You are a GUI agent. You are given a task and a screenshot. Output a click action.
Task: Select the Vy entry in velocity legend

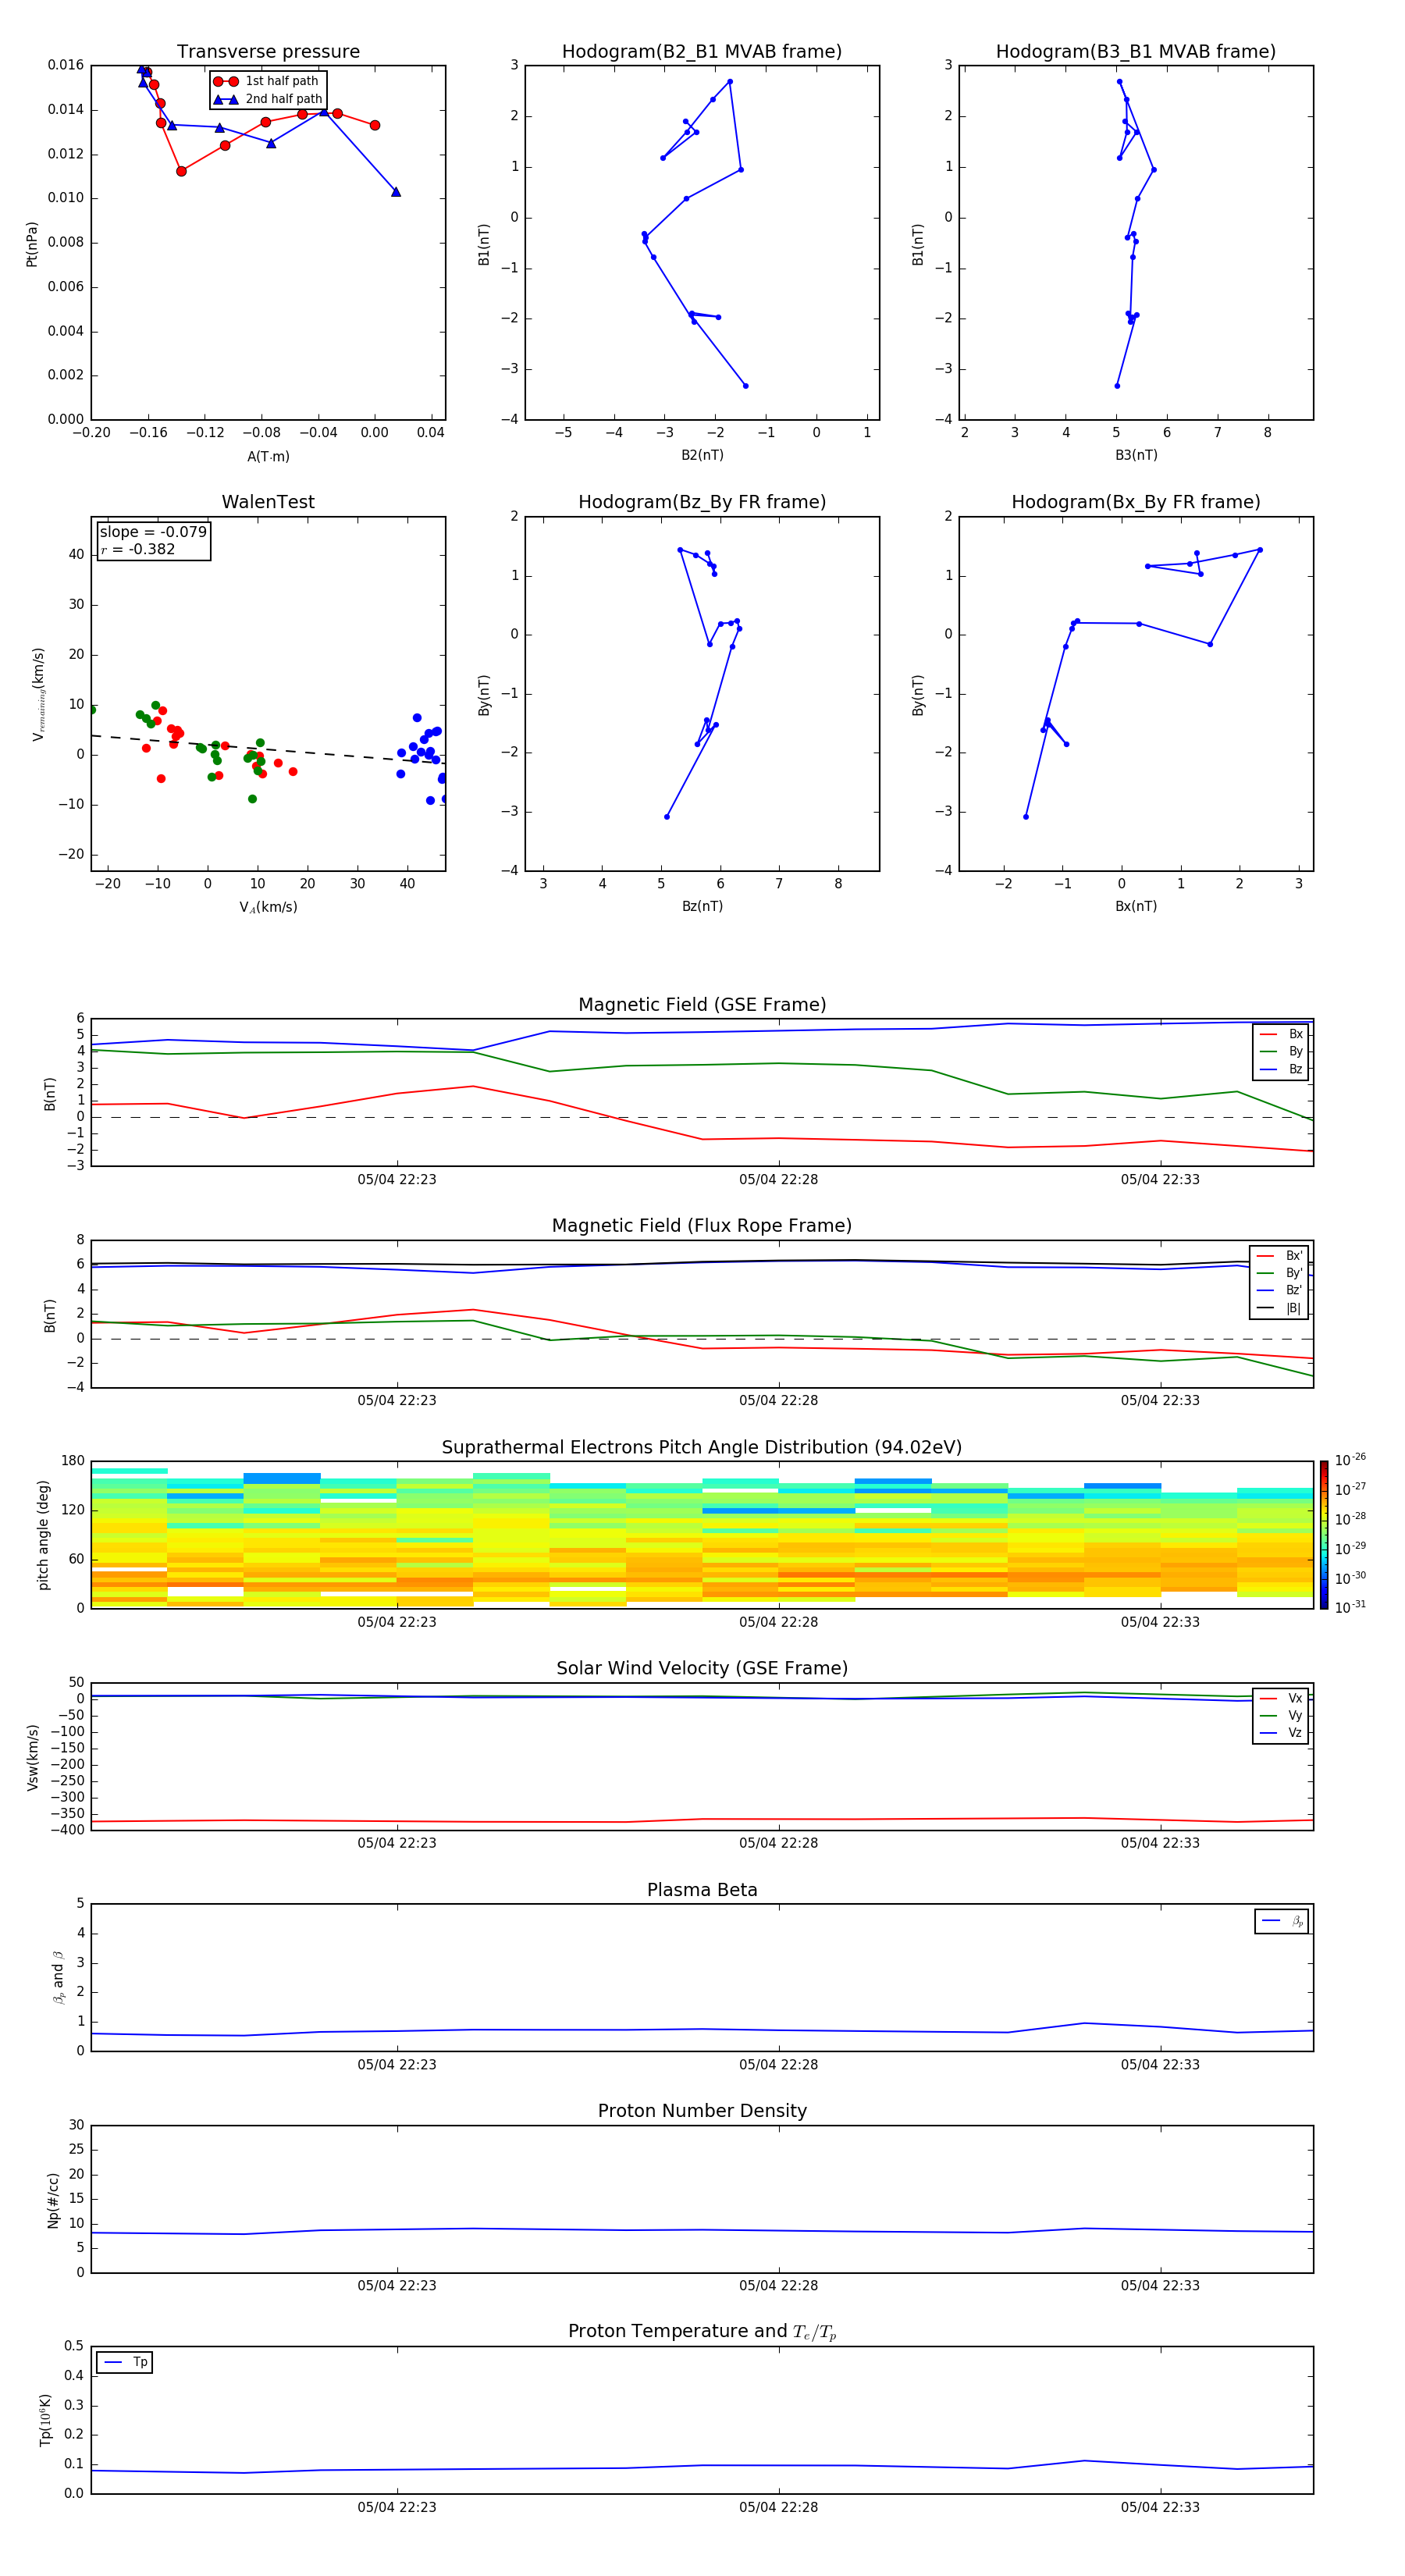click(x=1282, y=1716)
